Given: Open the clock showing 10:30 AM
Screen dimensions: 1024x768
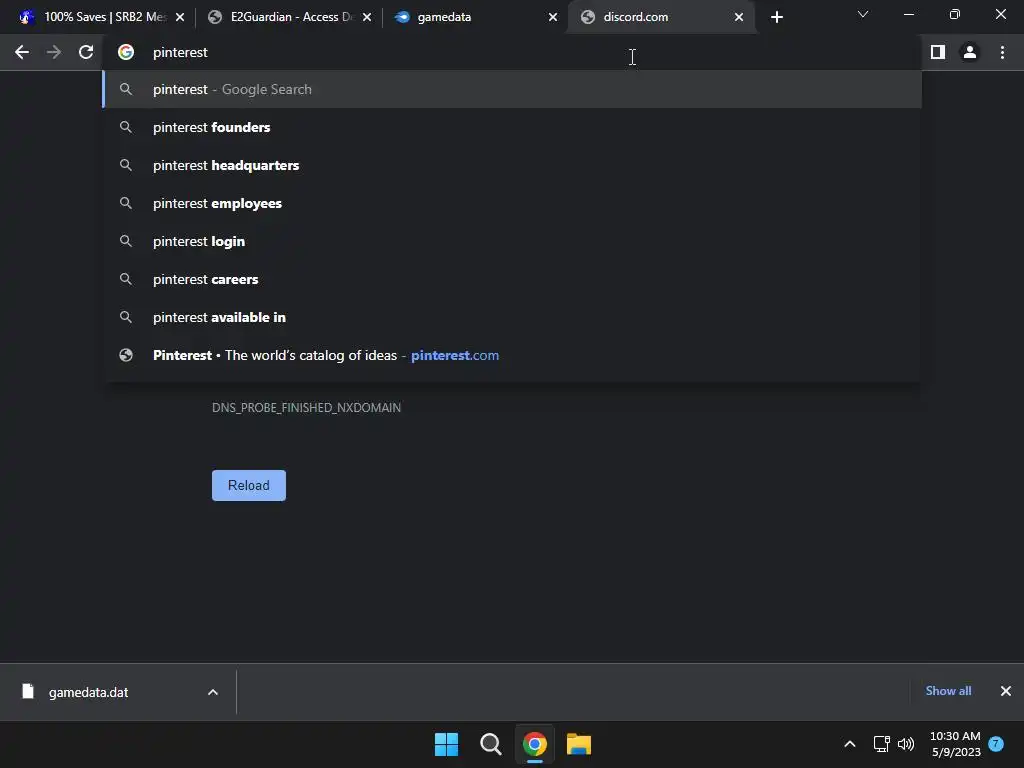Looking at the screenshot, I should pyautogui.click(x=955, y=744).
